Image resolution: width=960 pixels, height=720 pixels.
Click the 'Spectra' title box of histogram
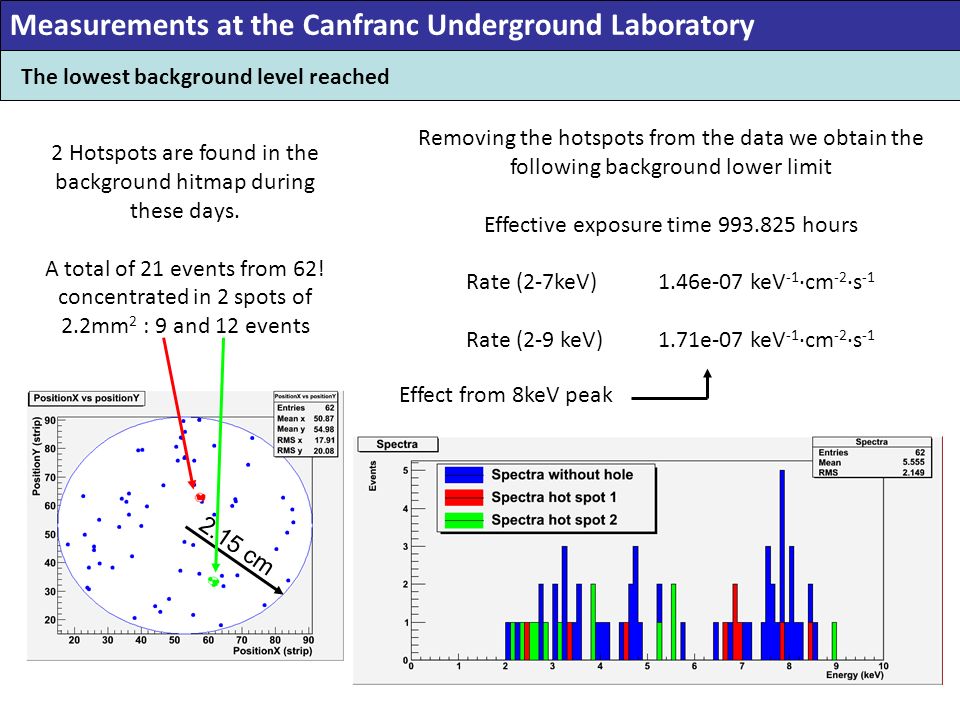click(x=398, y=444)
